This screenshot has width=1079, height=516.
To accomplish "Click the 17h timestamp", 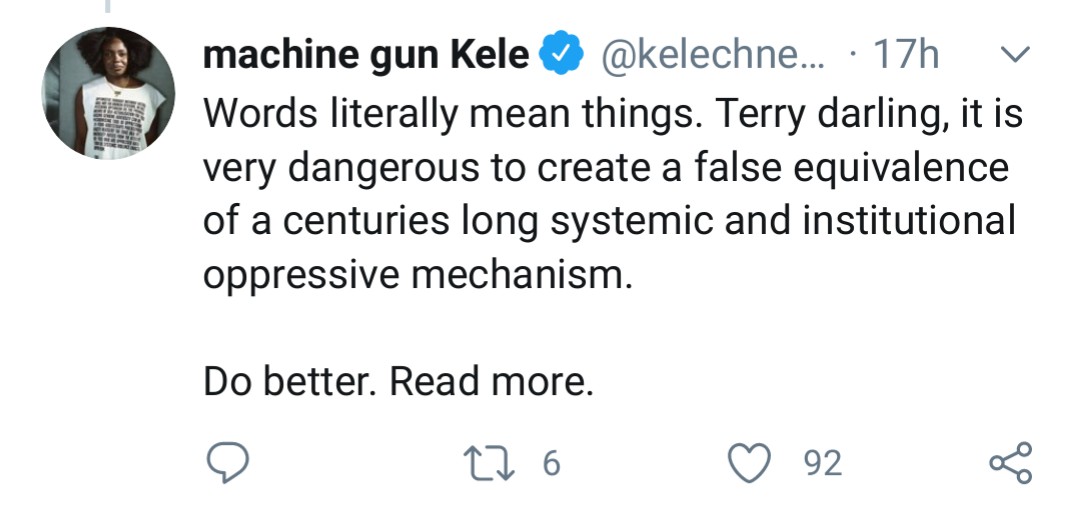I will [905, 56].
